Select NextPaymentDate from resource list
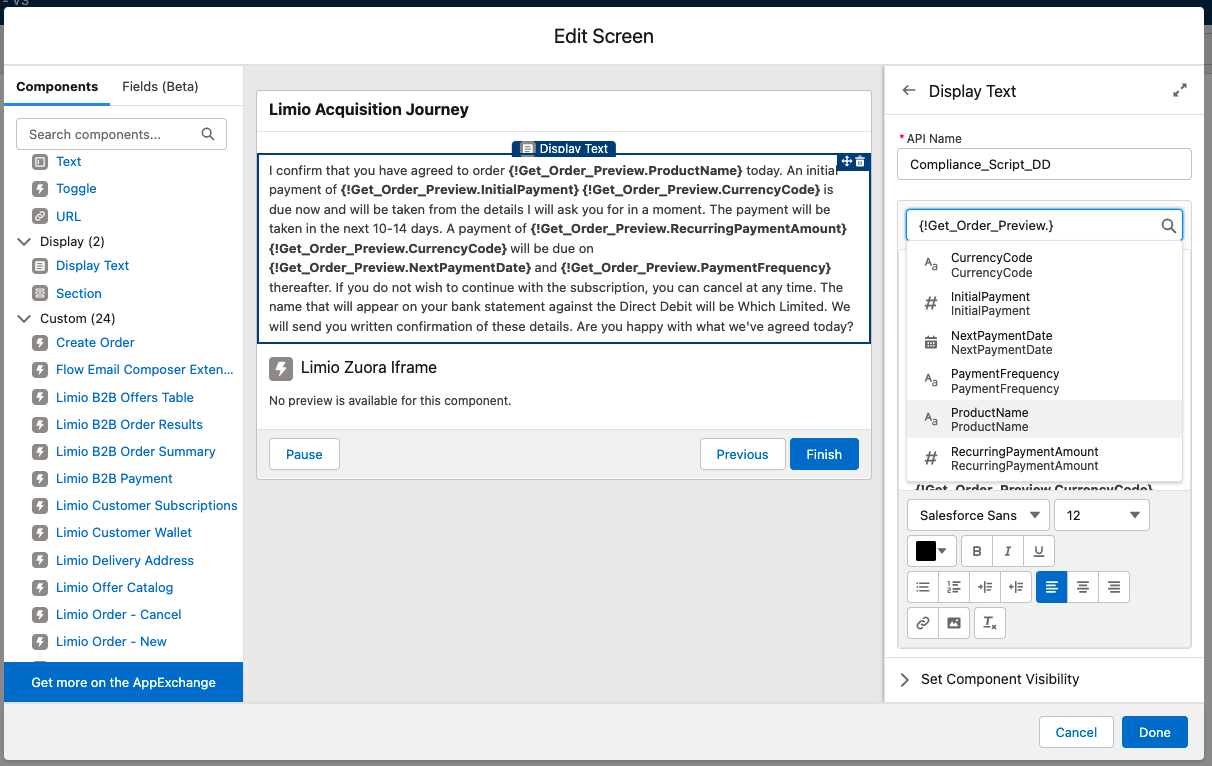The height and width of the screenshot is (766, 1212). (x=1044, y=343)
